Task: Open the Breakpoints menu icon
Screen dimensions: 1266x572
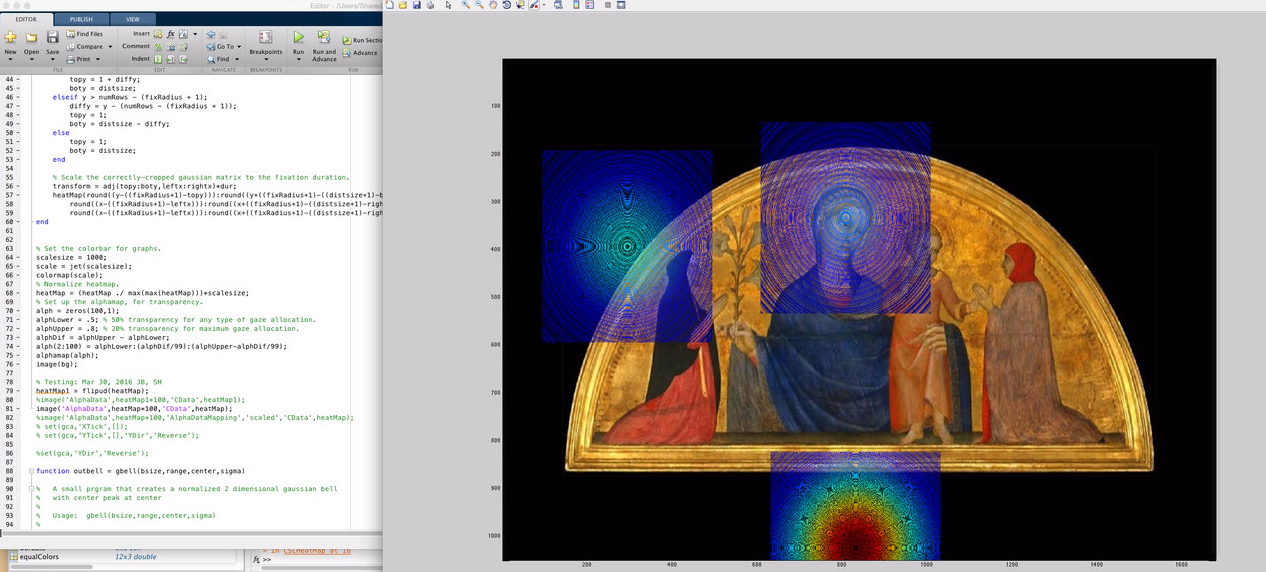Action: pyautogui.click(x=266, y=37)
